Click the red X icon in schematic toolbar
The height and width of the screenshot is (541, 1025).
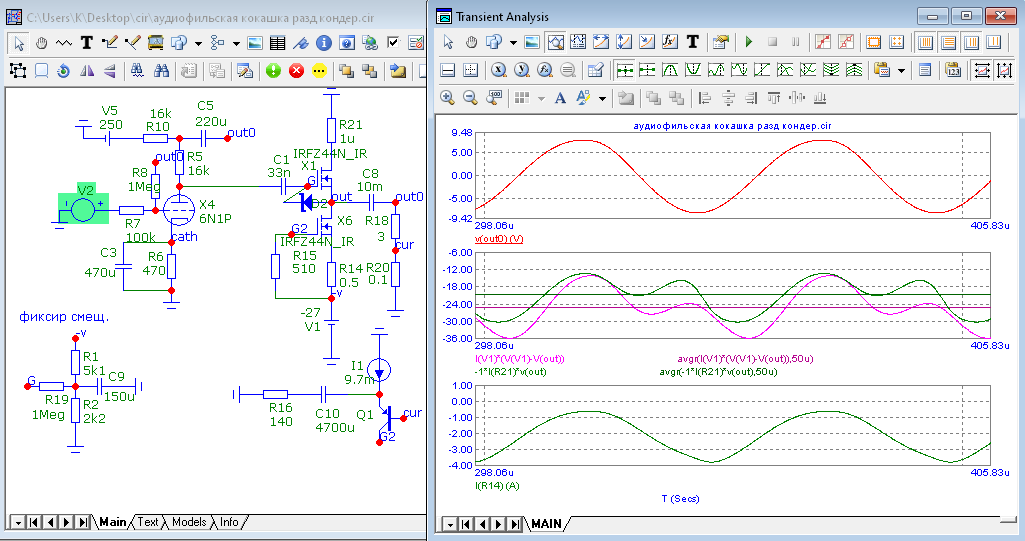[297, 71]
